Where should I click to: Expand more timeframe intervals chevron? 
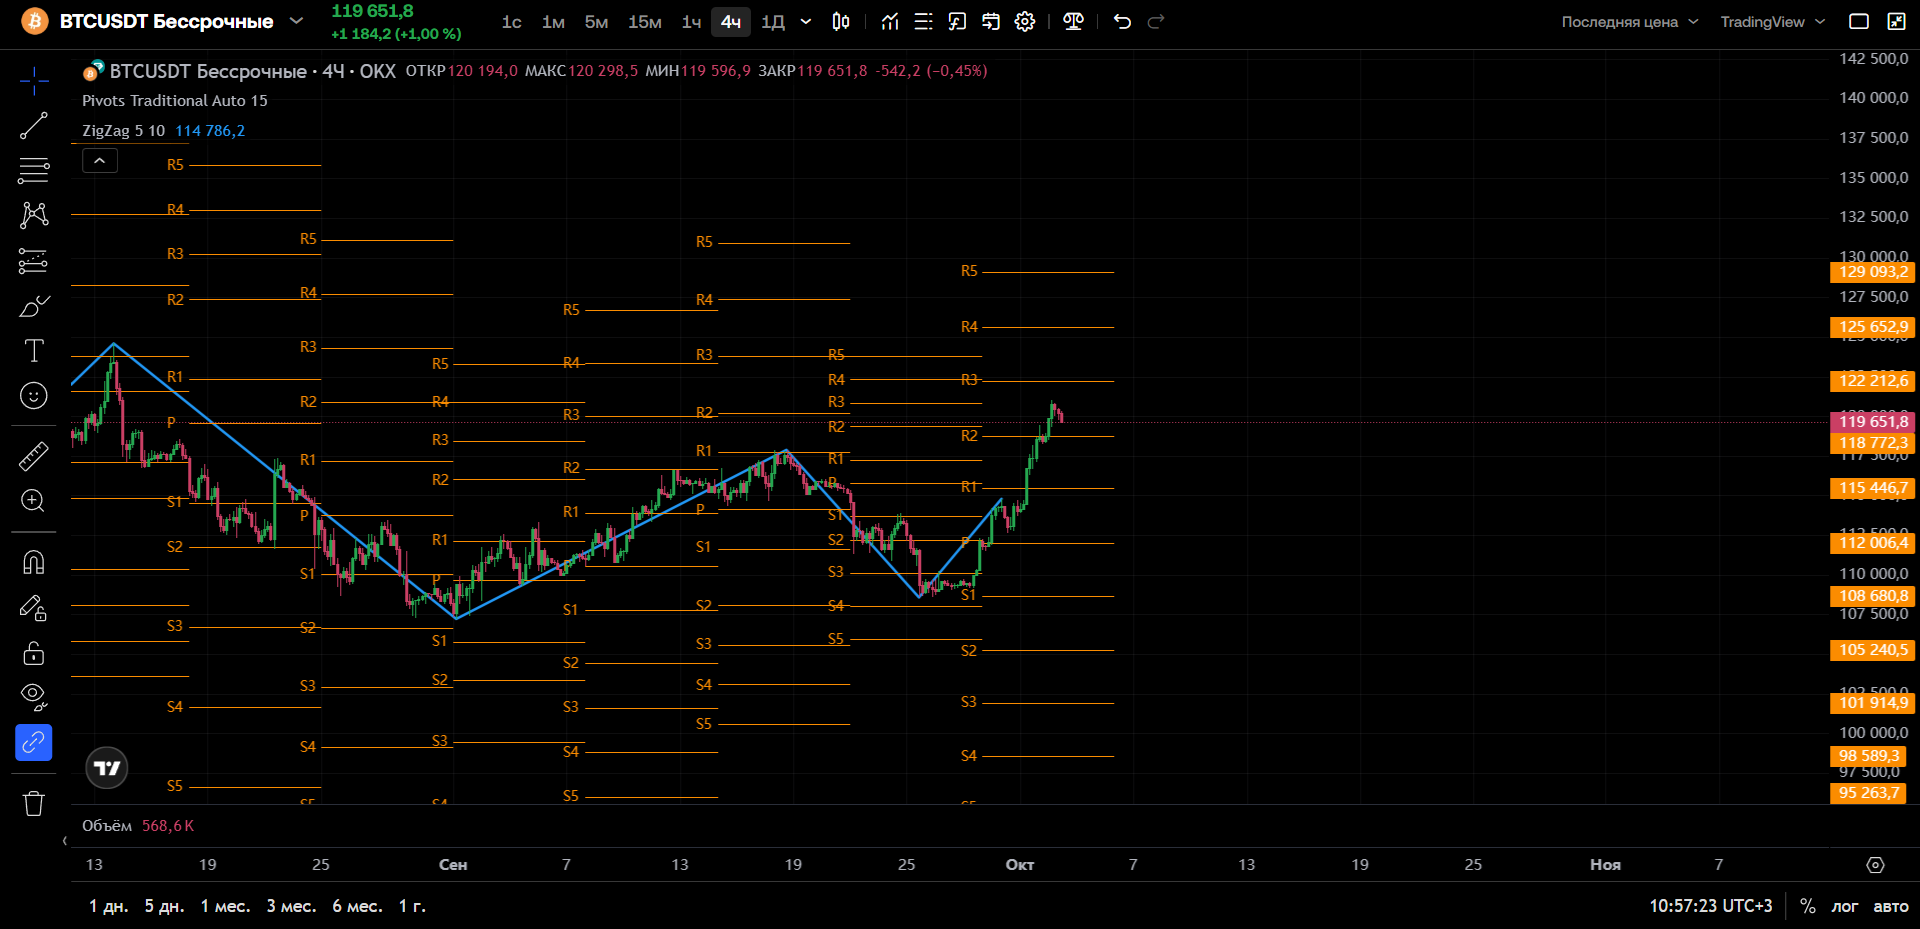pos(806,22)
